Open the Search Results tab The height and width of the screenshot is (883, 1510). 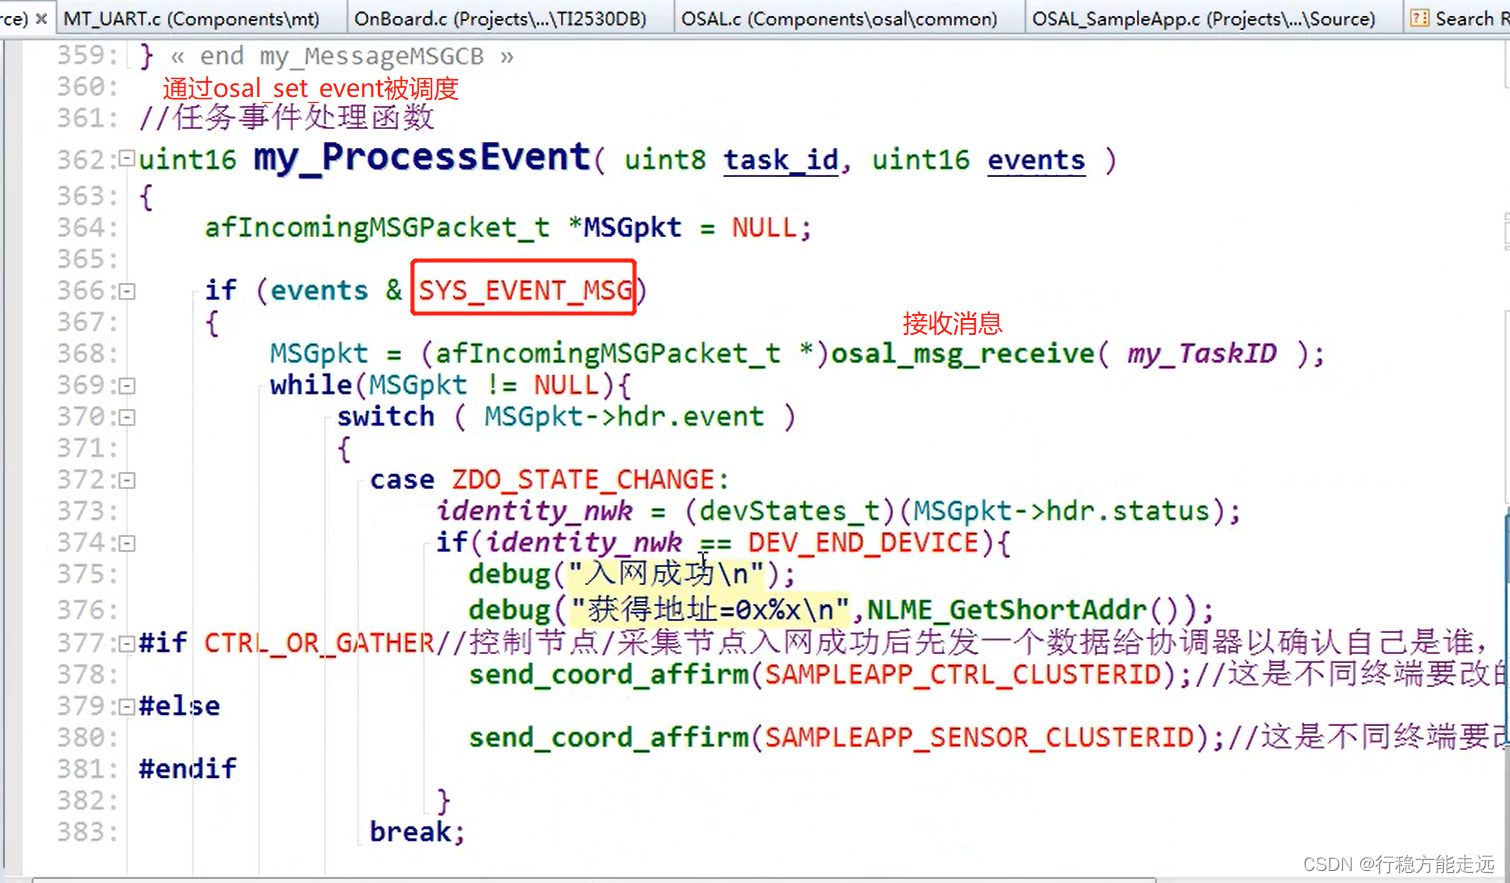point(1459,18)
